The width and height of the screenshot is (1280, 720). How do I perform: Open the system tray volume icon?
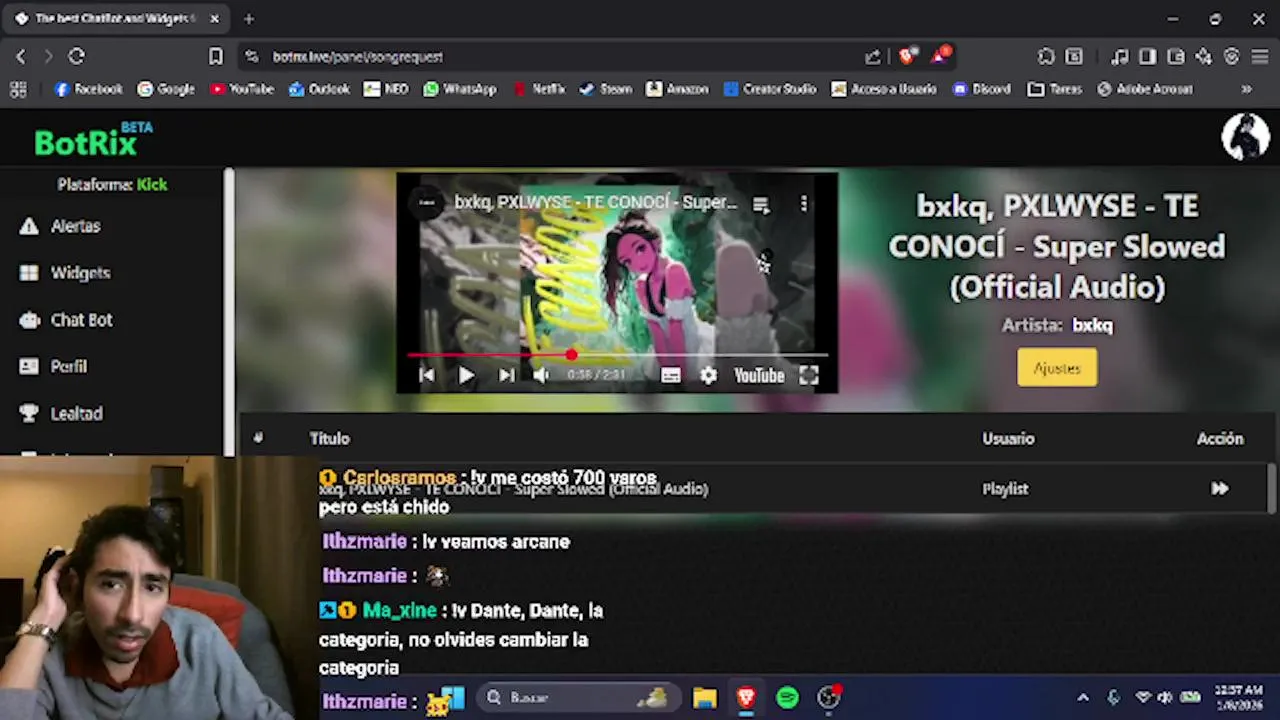click(1165, 698)
